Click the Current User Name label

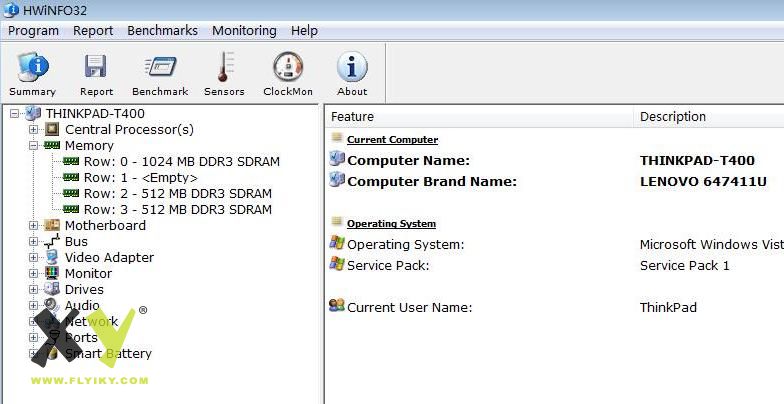tap(410, 307)
